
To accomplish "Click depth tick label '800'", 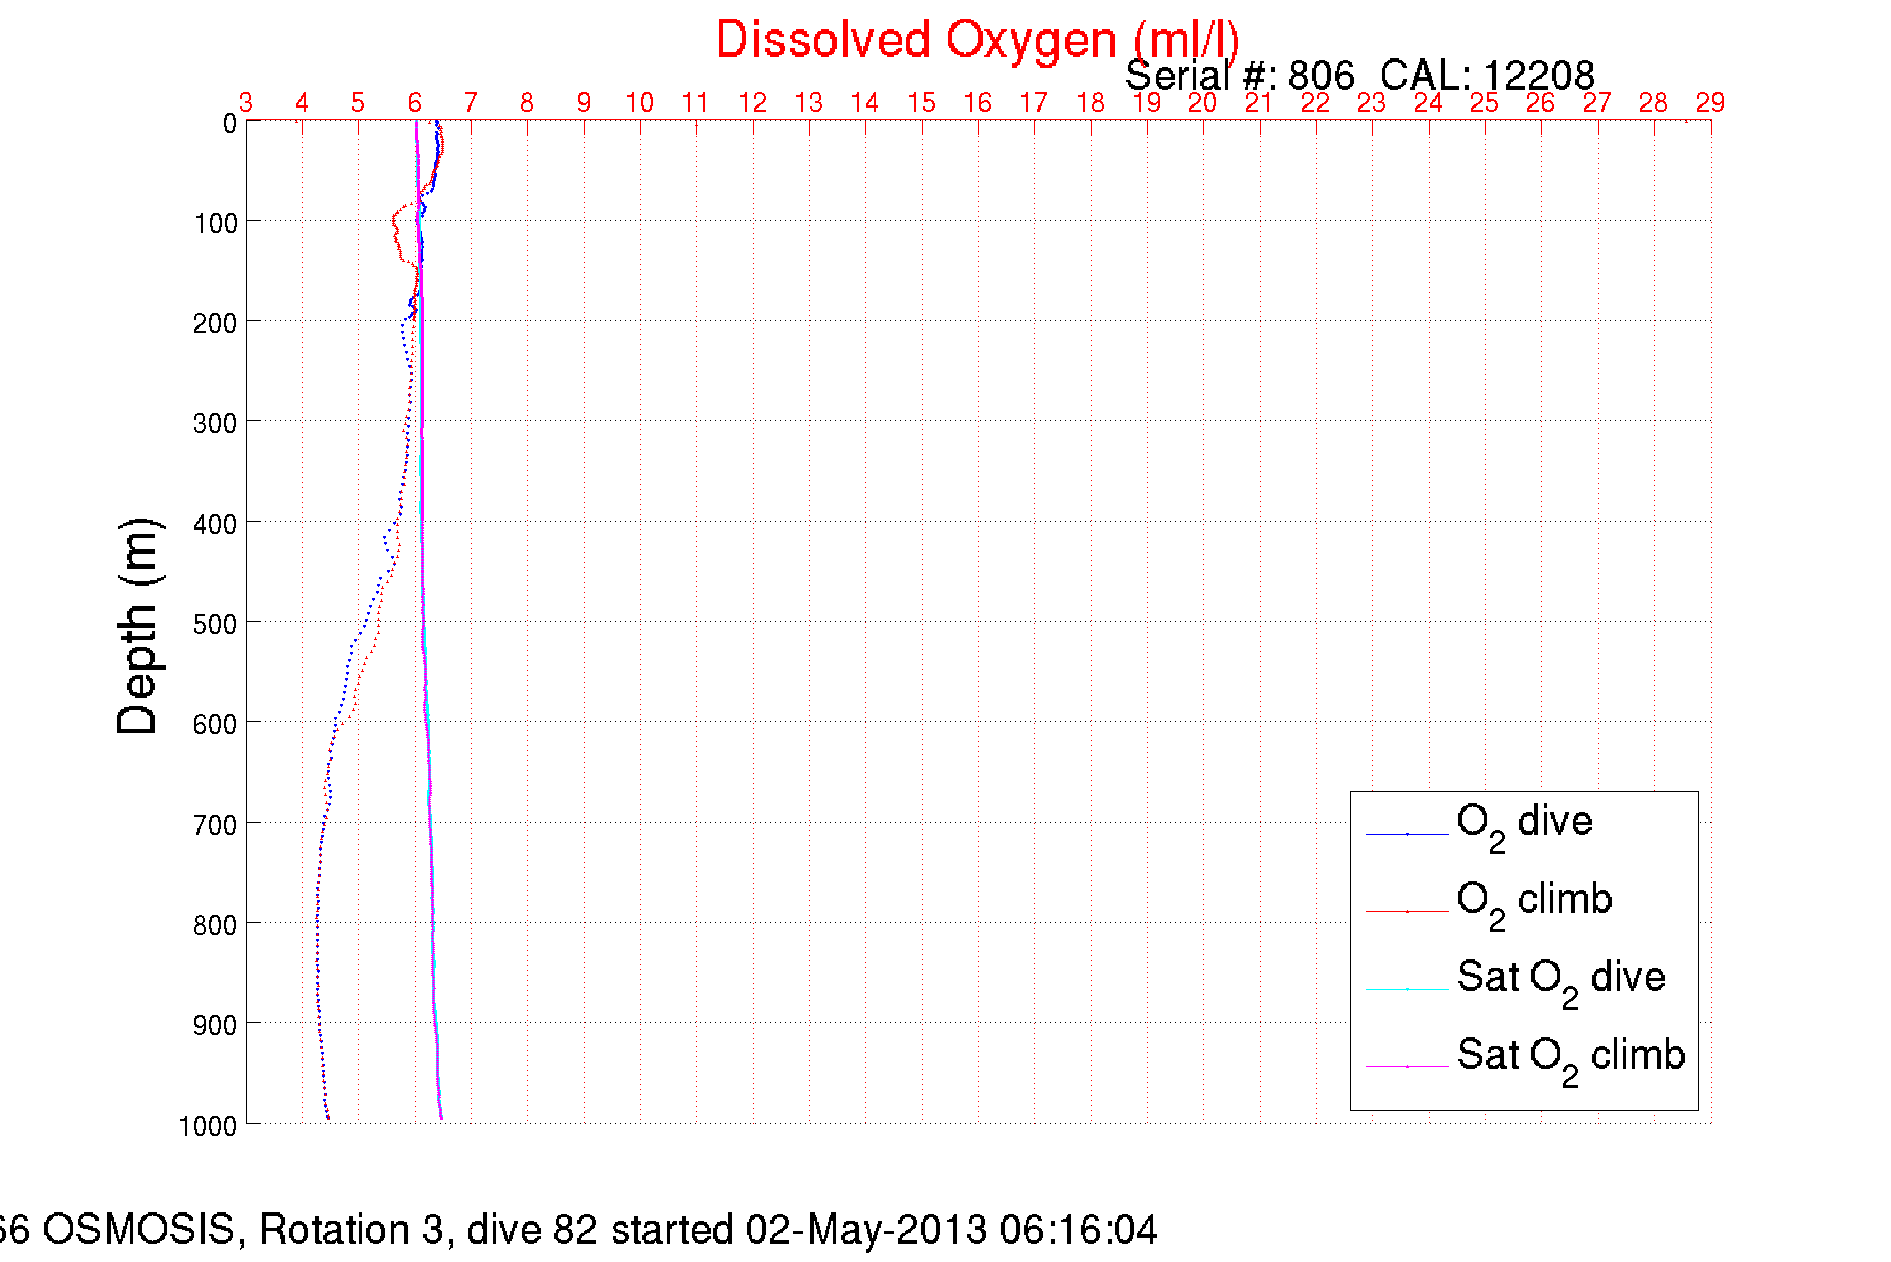I will [x=215, y=925].
